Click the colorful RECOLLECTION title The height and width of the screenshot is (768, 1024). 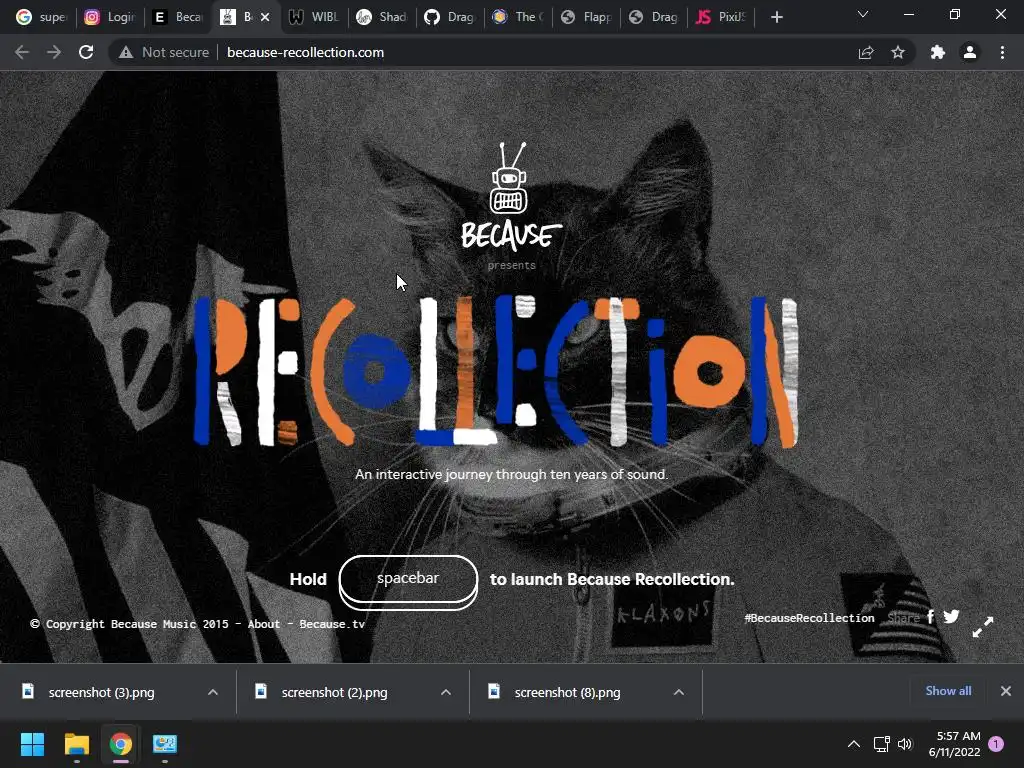496,371
